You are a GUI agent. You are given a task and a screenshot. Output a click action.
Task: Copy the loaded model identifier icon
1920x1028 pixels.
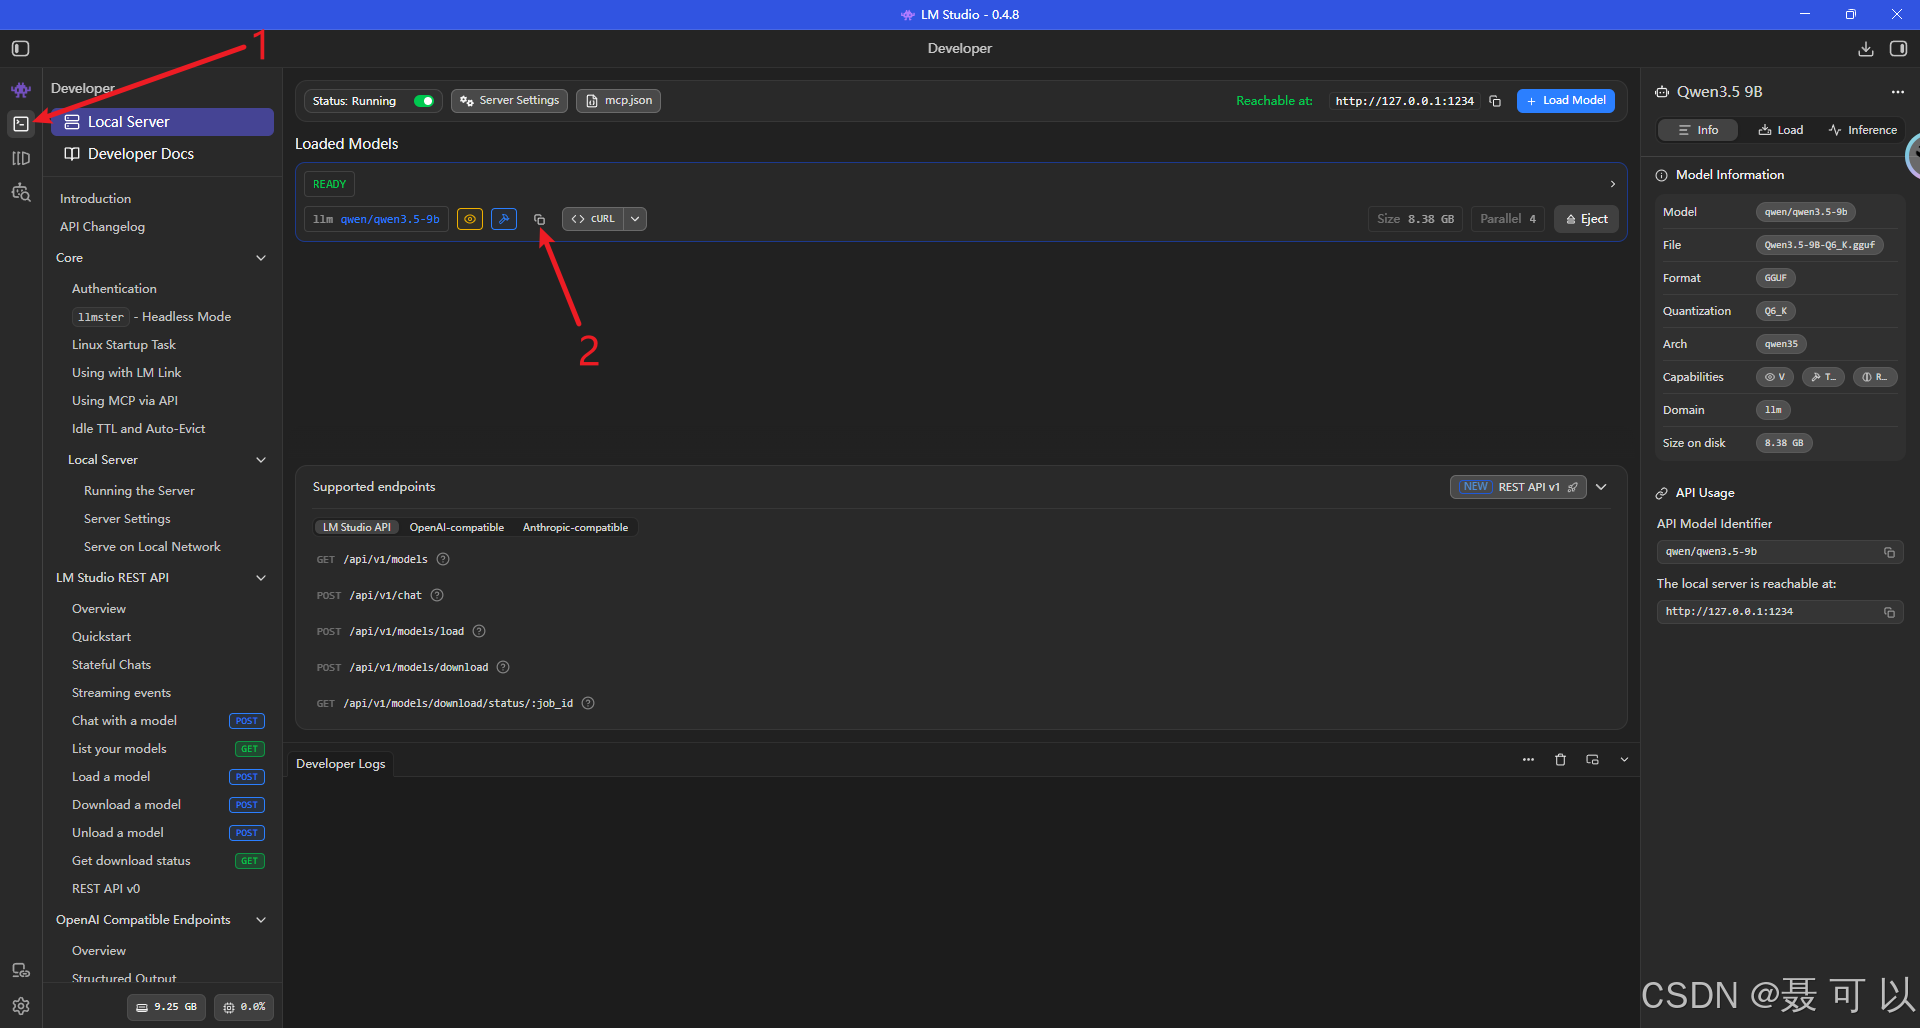tap(539, 219)
